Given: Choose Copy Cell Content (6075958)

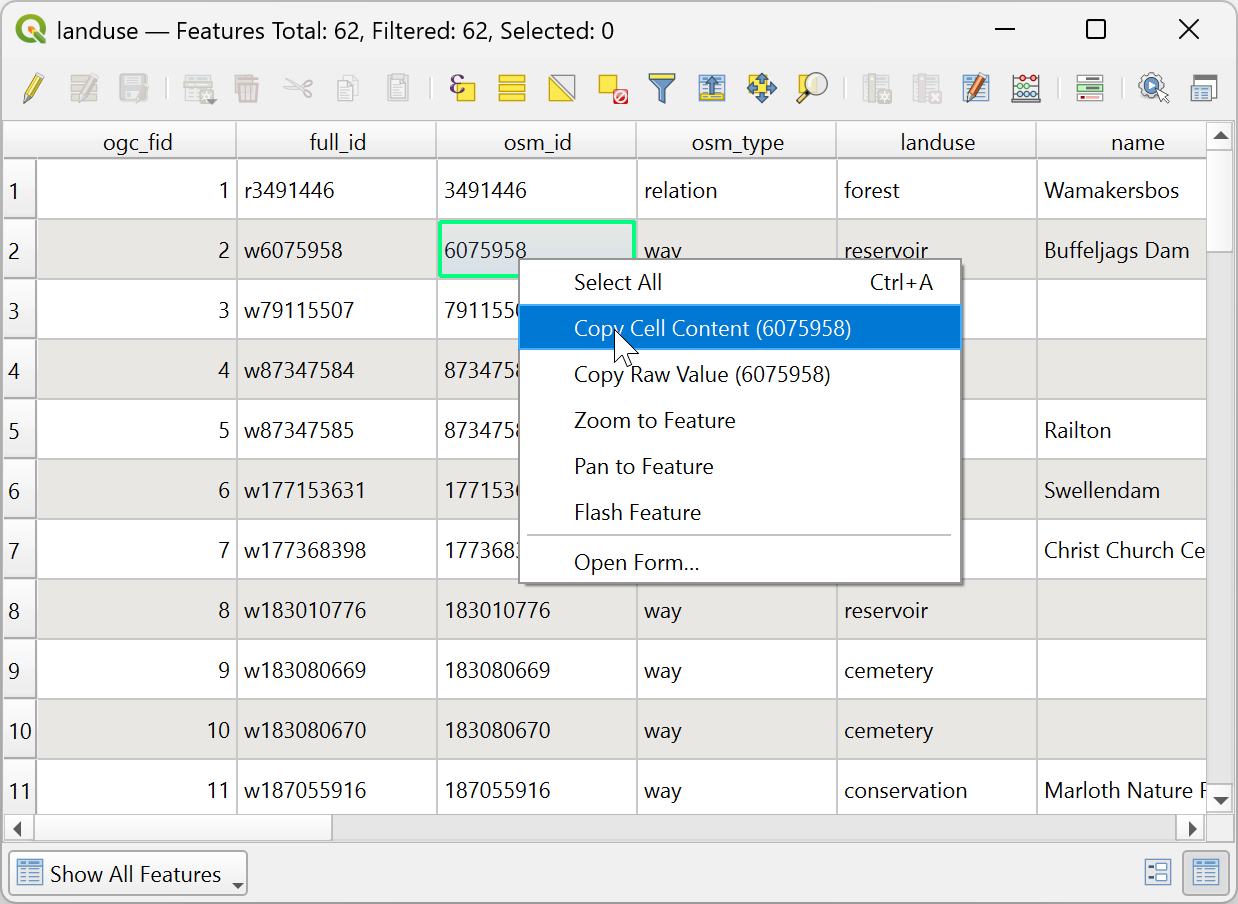Looking at the screenshot, I should pos(740,328).
